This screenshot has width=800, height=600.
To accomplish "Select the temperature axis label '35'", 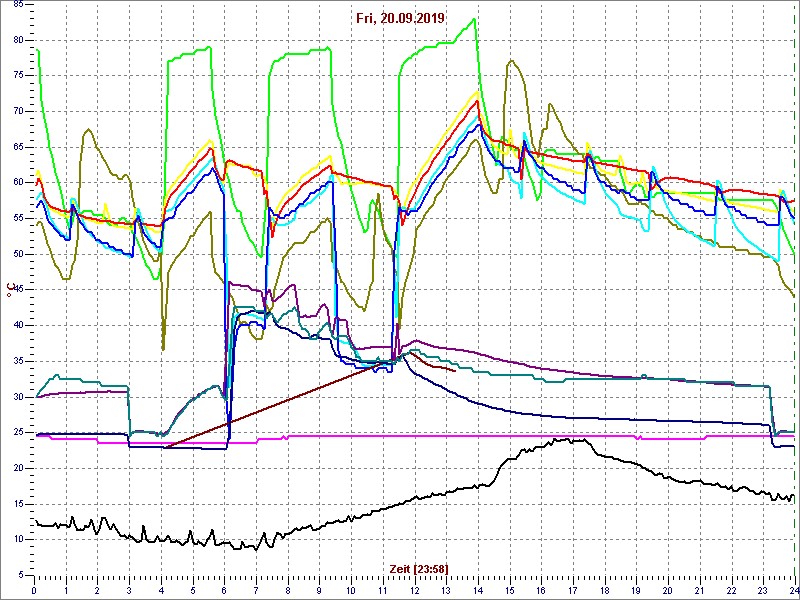I will coord(17,361).
